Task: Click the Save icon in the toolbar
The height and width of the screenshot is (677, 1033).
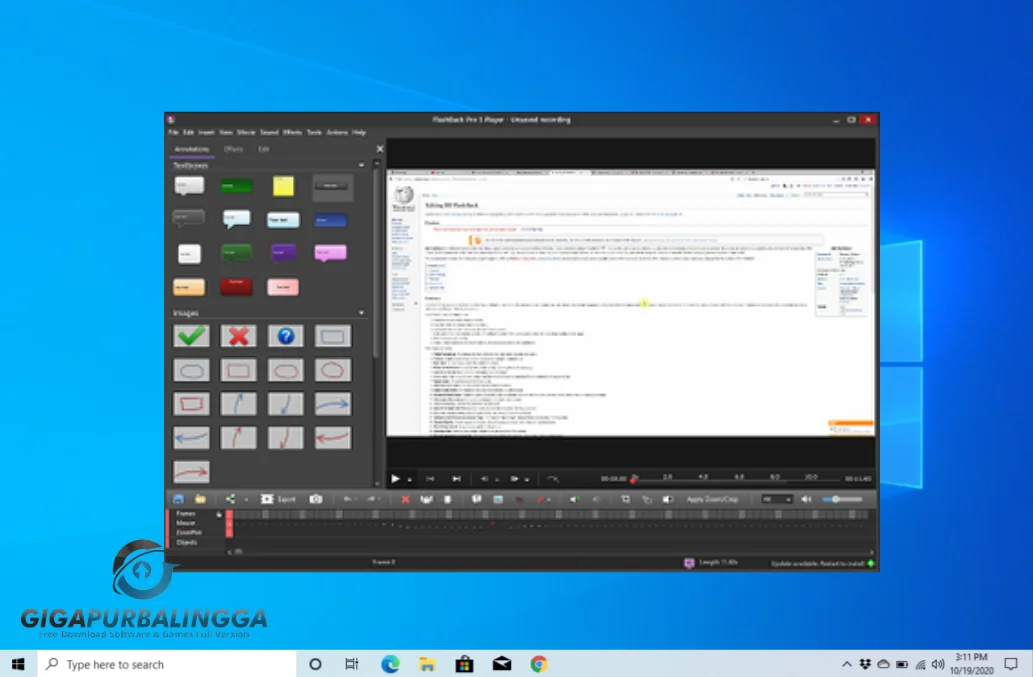Action: point(178,499)
